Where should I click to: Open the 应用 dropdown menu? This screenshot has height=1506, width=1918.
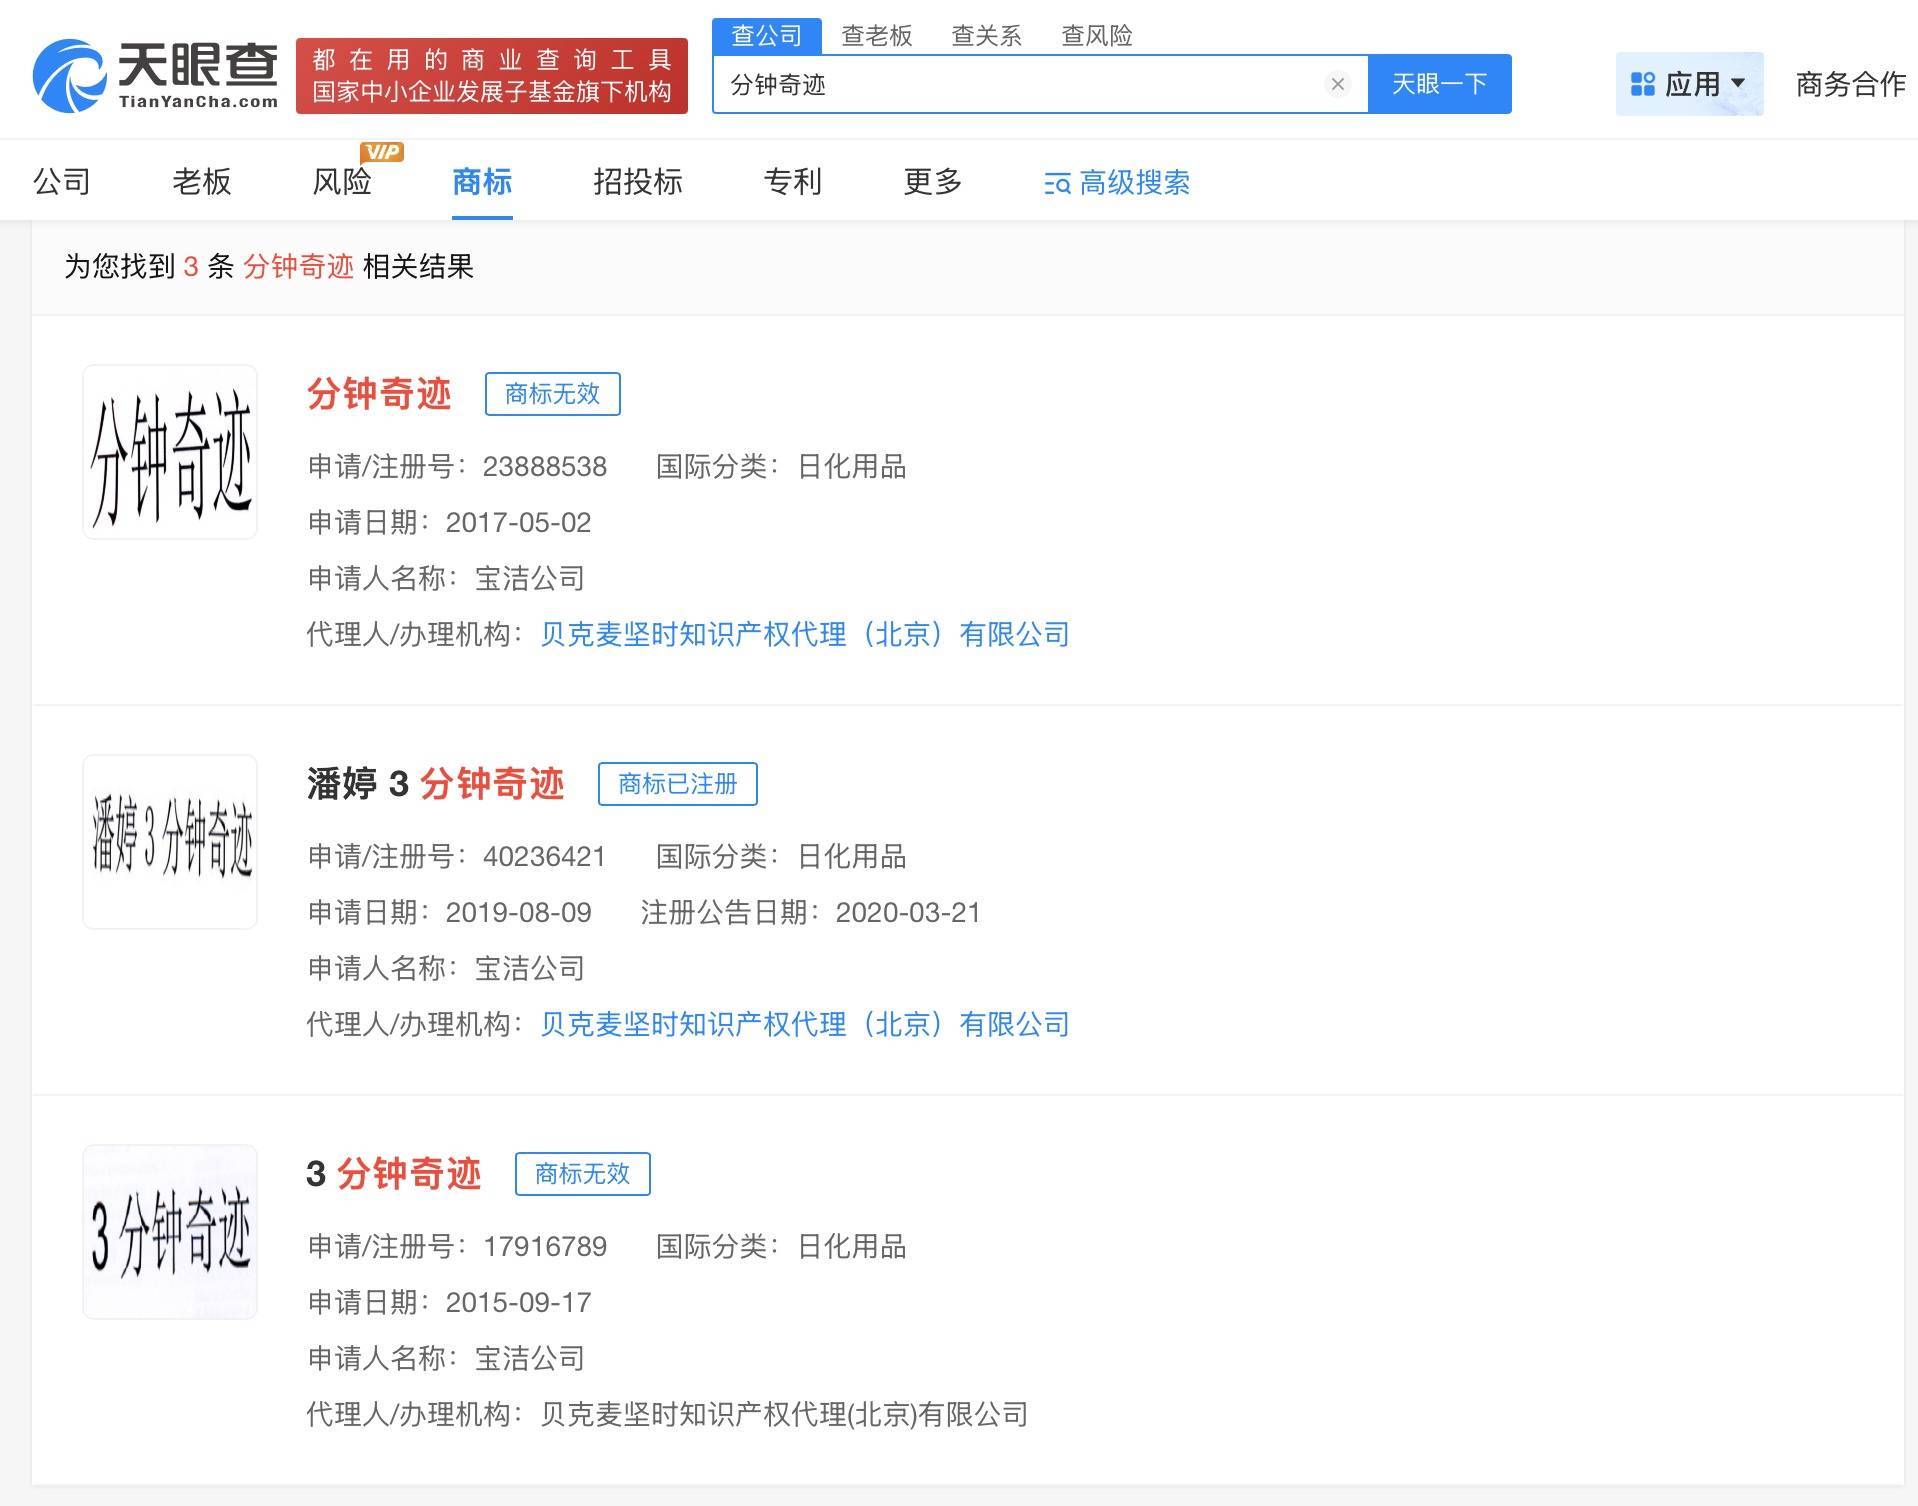pos(1688,84)
